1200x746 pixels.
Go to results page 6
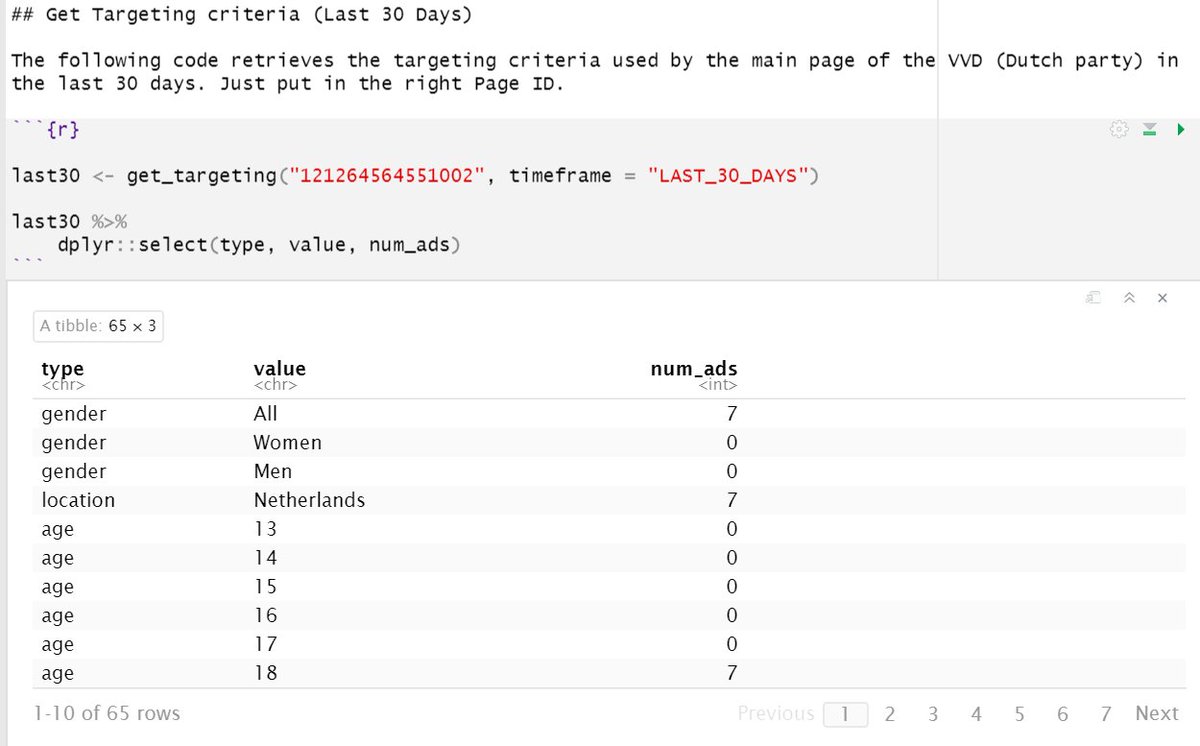pos(1062,713)
